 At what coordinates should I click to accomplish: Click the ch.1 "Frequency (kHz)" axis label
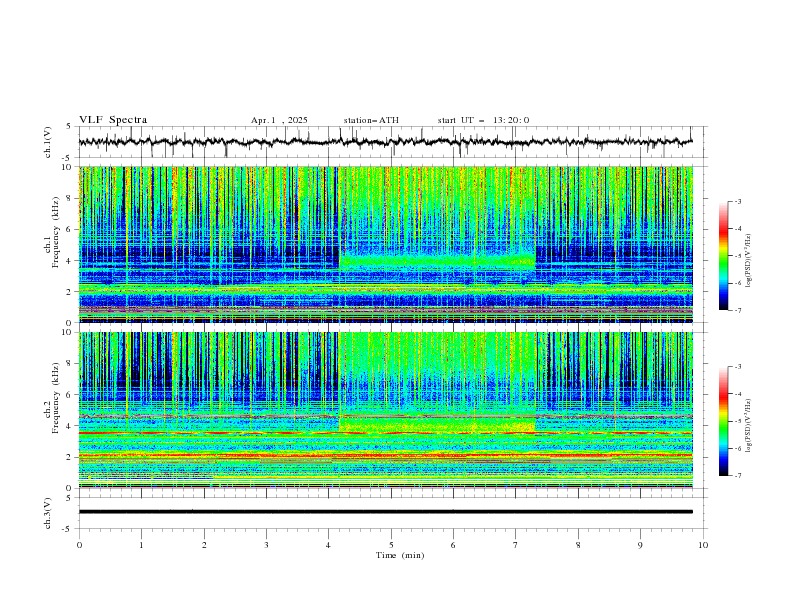[55, 233]
